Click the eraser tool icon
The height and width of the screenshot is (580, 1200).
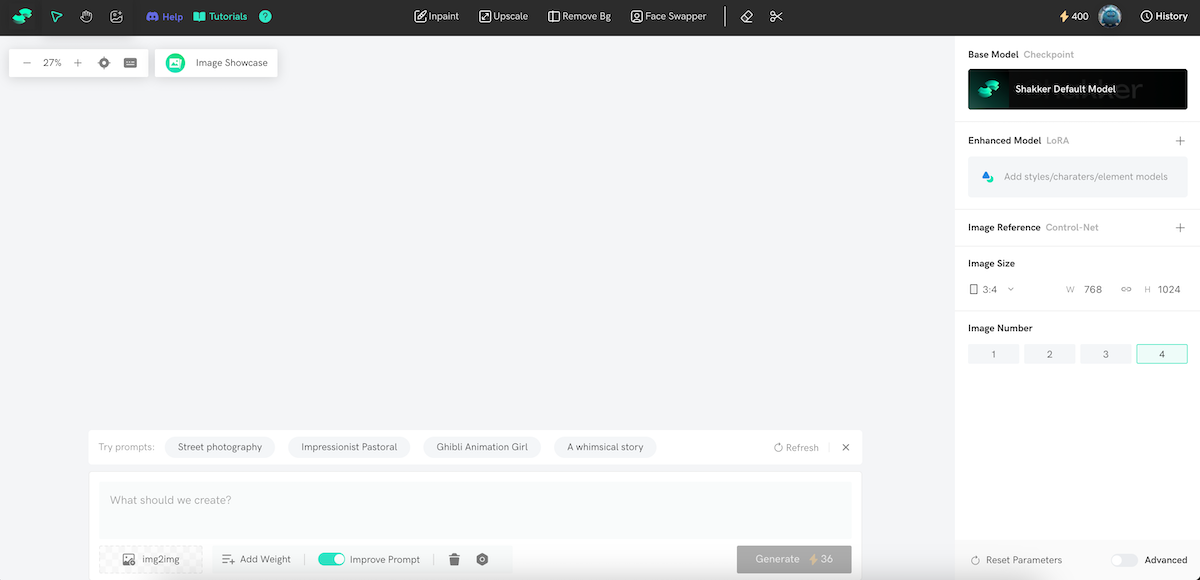(747, 17)
